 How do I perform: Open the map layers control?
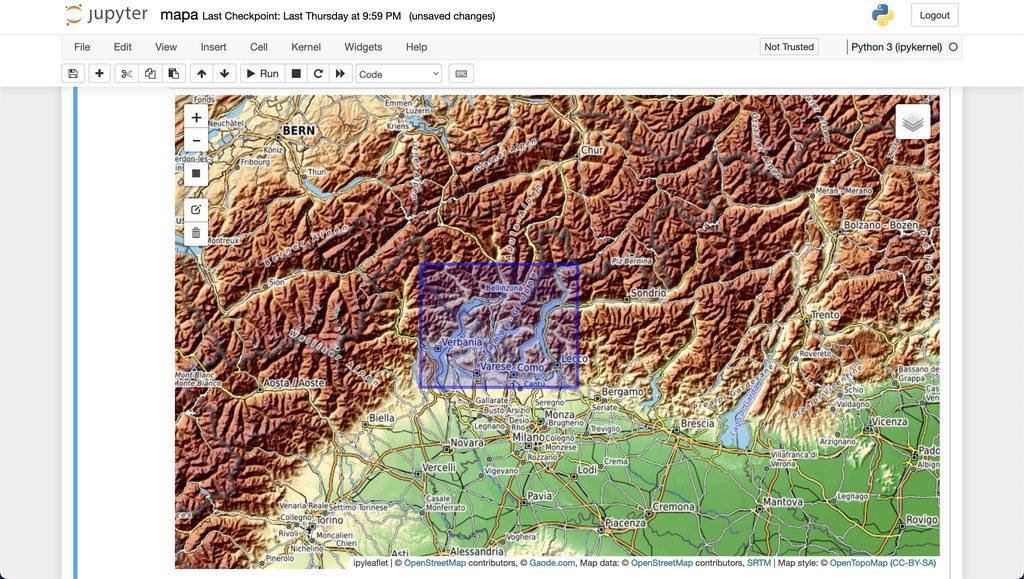[912, 122]
